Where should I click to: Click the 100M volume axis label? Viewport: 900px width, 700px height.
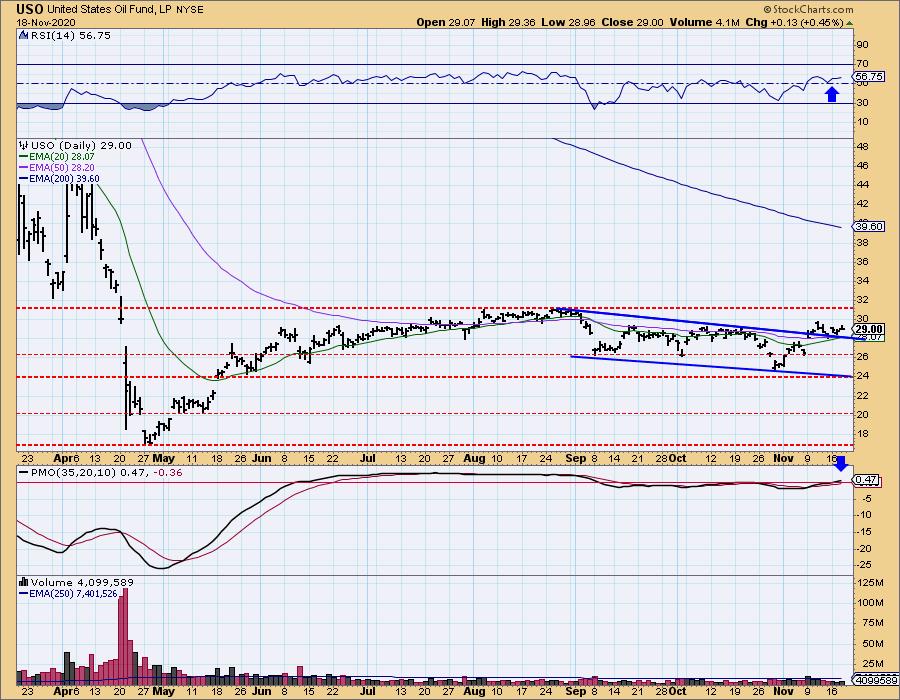871,602
